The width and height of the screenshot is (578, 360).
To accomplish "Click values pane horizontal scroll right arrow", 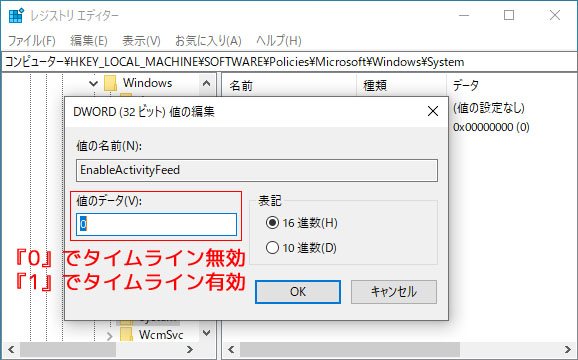I will (567, 349).
